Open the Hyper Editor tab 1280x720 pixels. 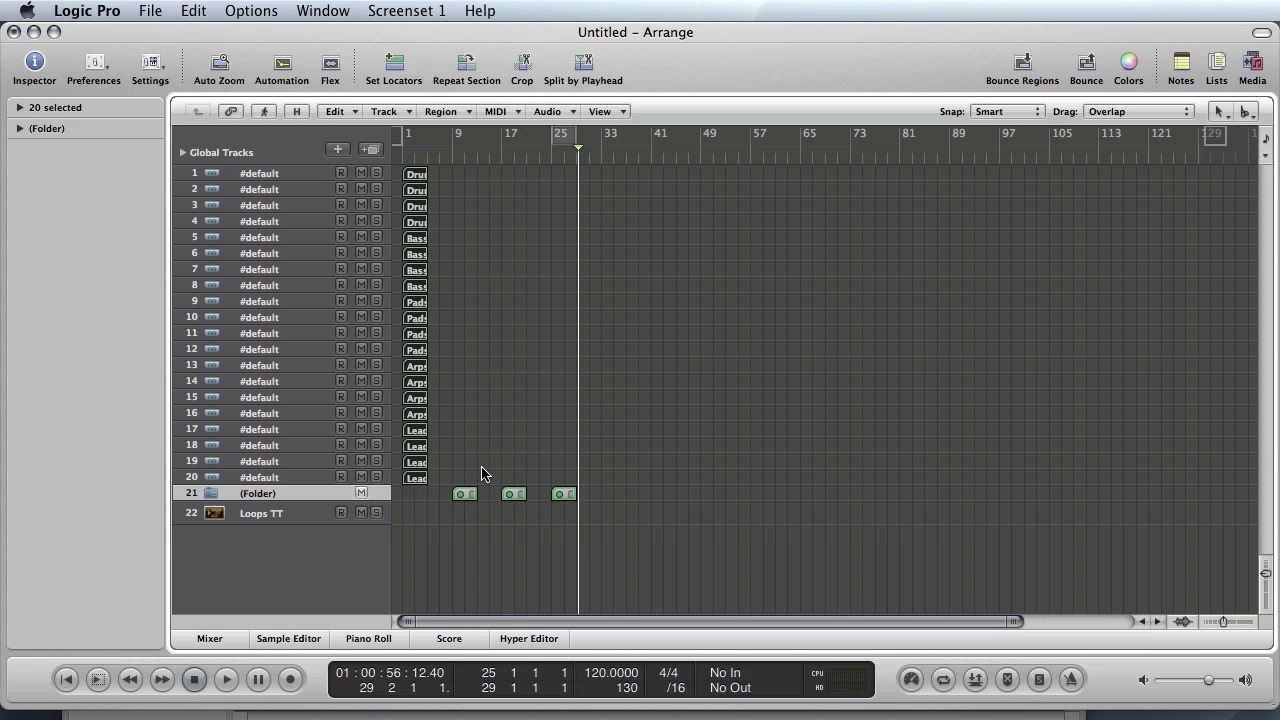[x=529, y=638]
